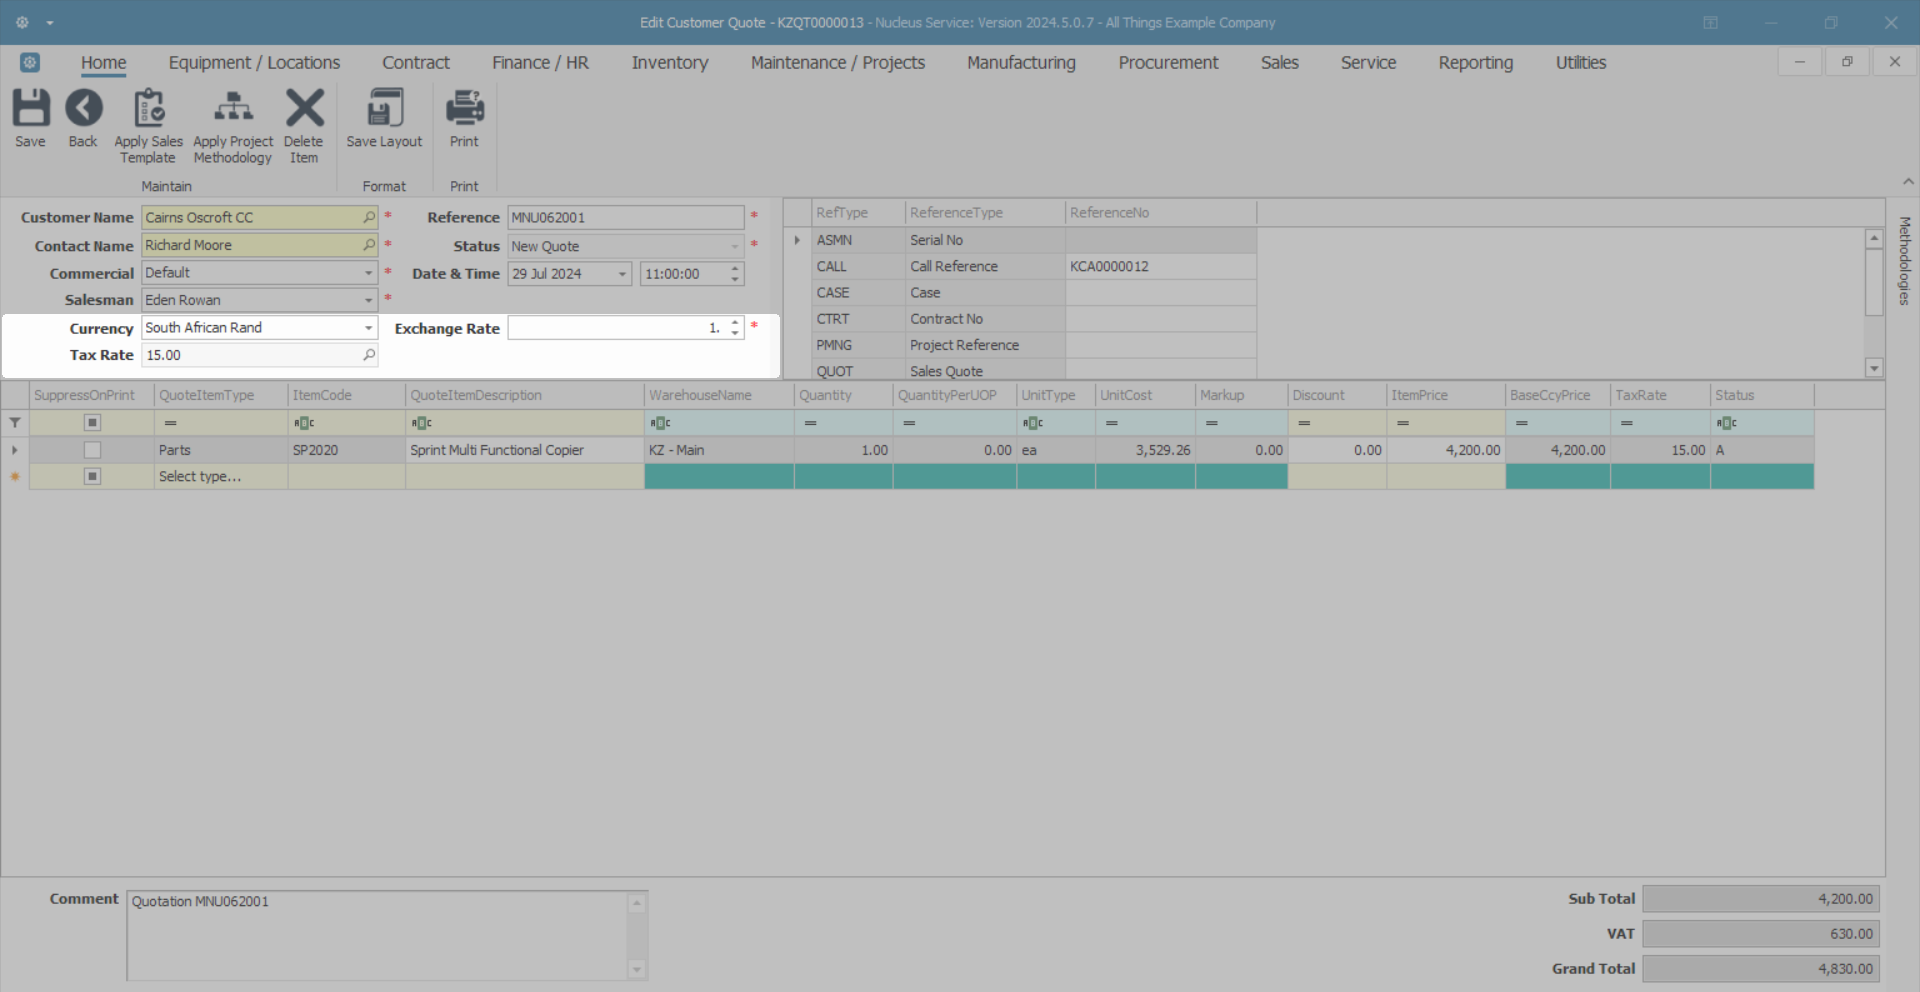Image resolution: width=1920 pixels, height=992 pixels.
Task: Adjust the time 11:00:00 with the spinner
Action: pos(735,274)
